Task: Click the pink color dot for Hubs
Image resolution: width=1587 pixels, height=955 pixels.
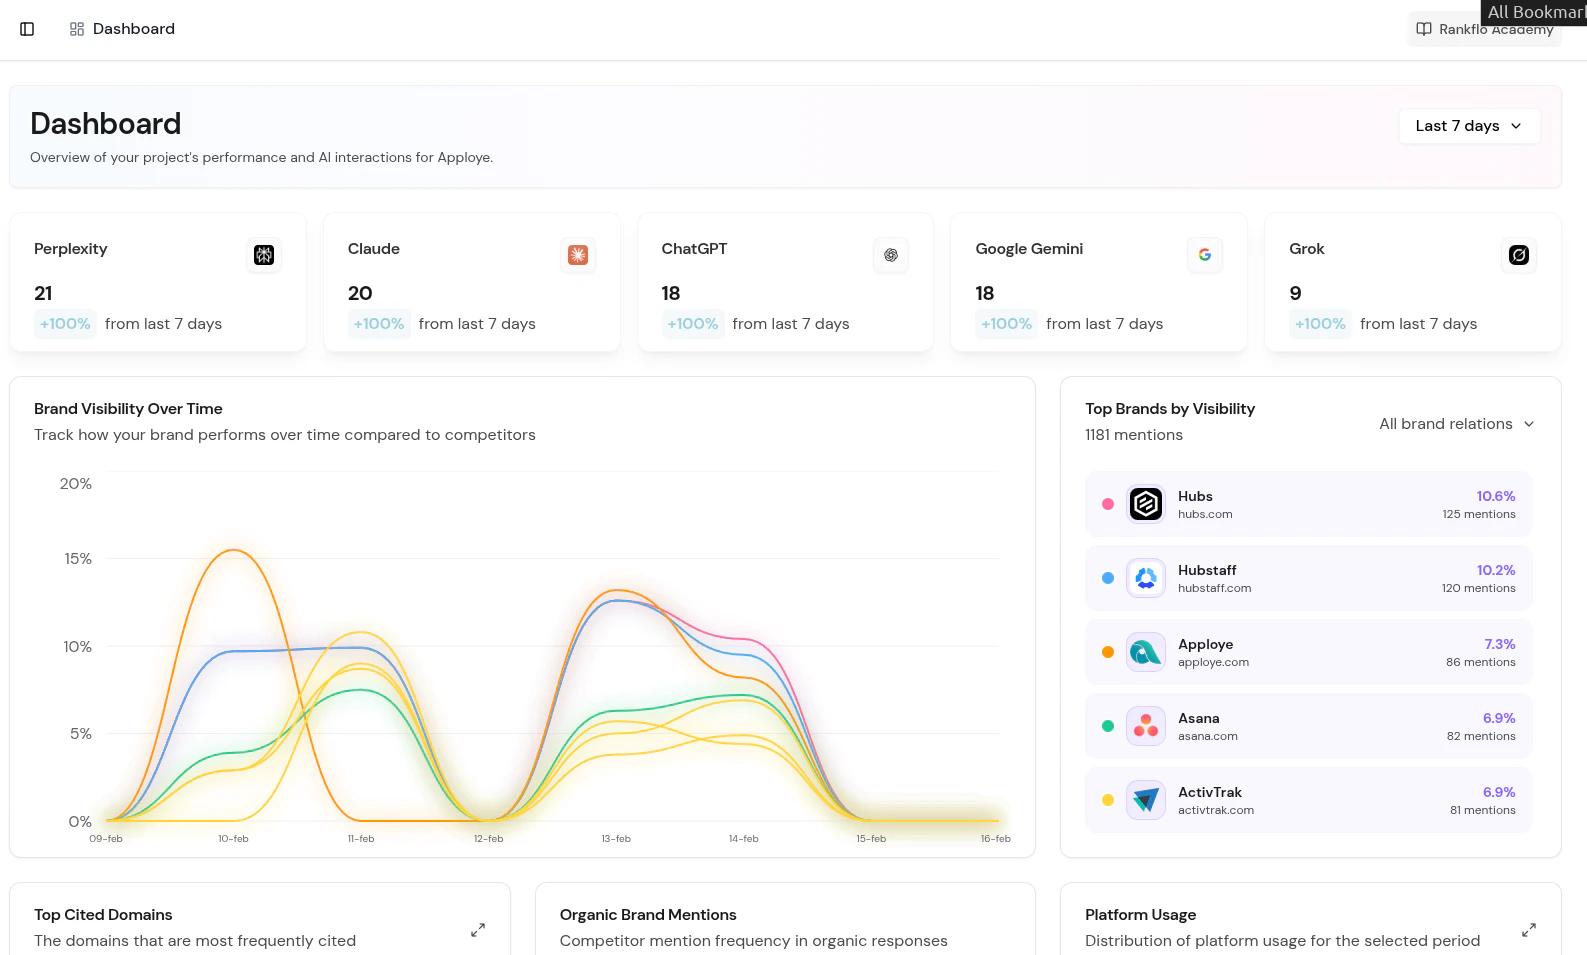Action: (1108, 504)
